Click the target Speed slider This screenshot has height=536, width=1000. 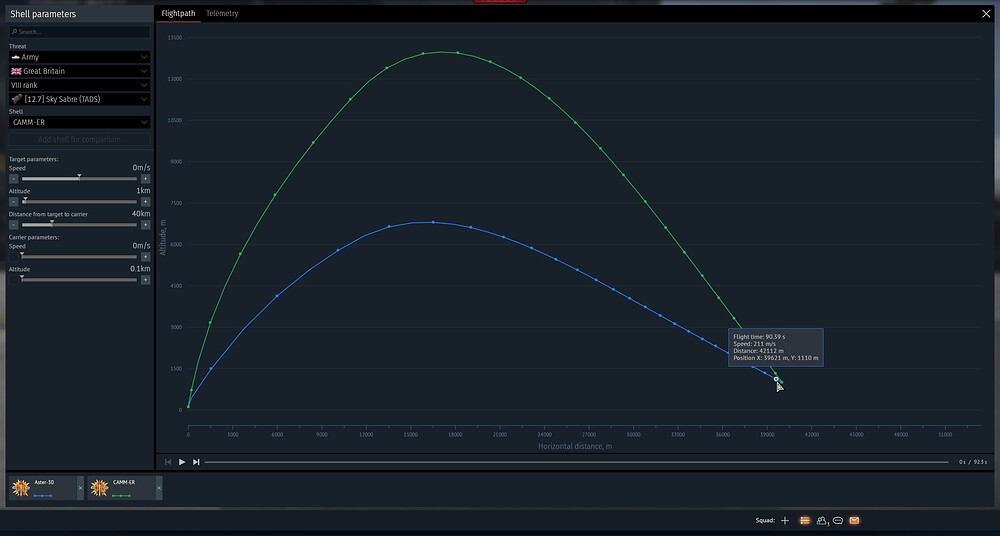[79, 179]
